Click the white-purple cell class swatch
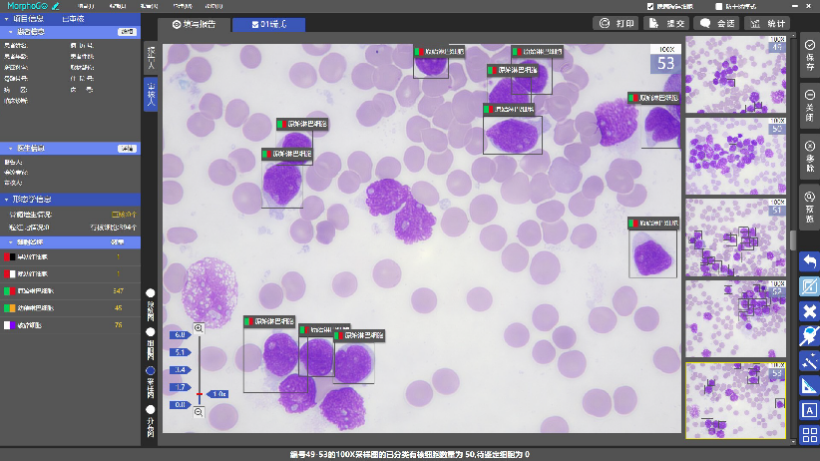 point(9,325)
